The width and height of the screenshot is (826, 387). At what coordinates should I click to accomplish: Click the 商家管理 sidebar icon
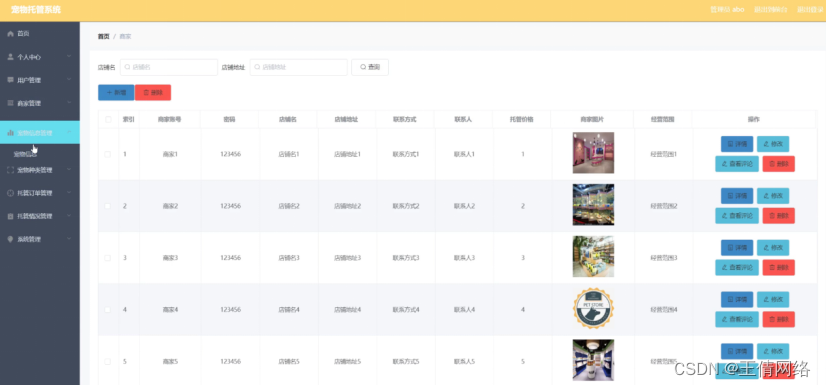pos(10,103)
